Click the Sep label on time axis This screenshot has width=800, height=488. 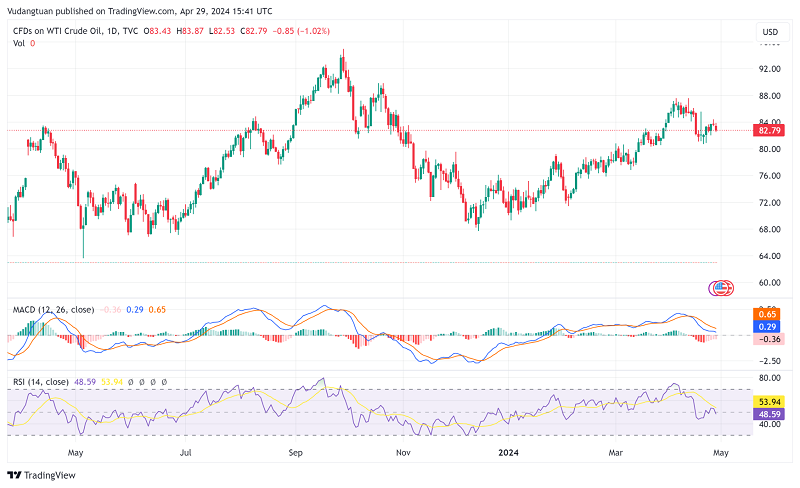point(296,452)
